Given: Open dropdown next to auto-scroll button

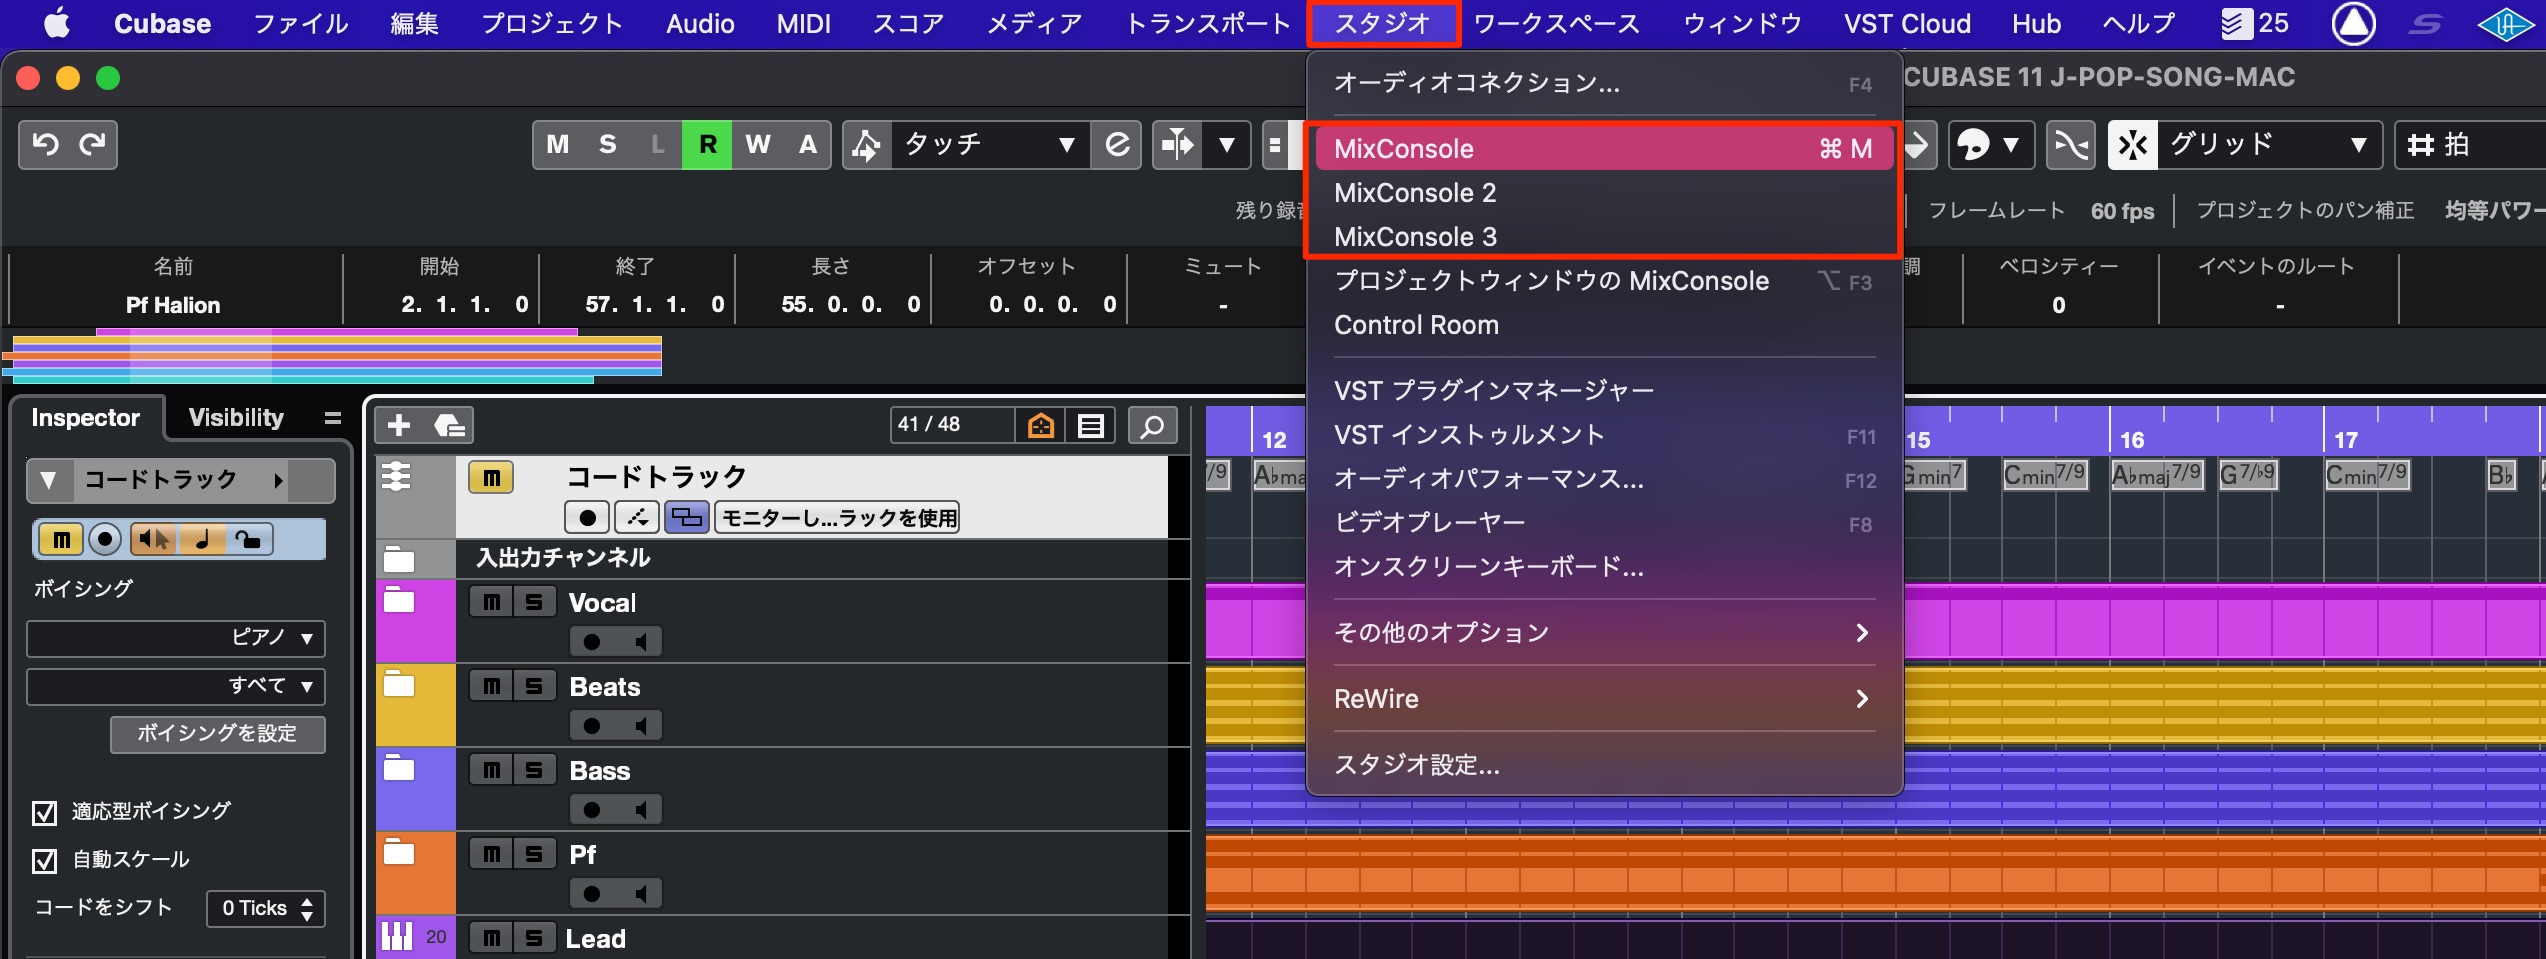Looking at the screenshot, I should pos(1226,145).
